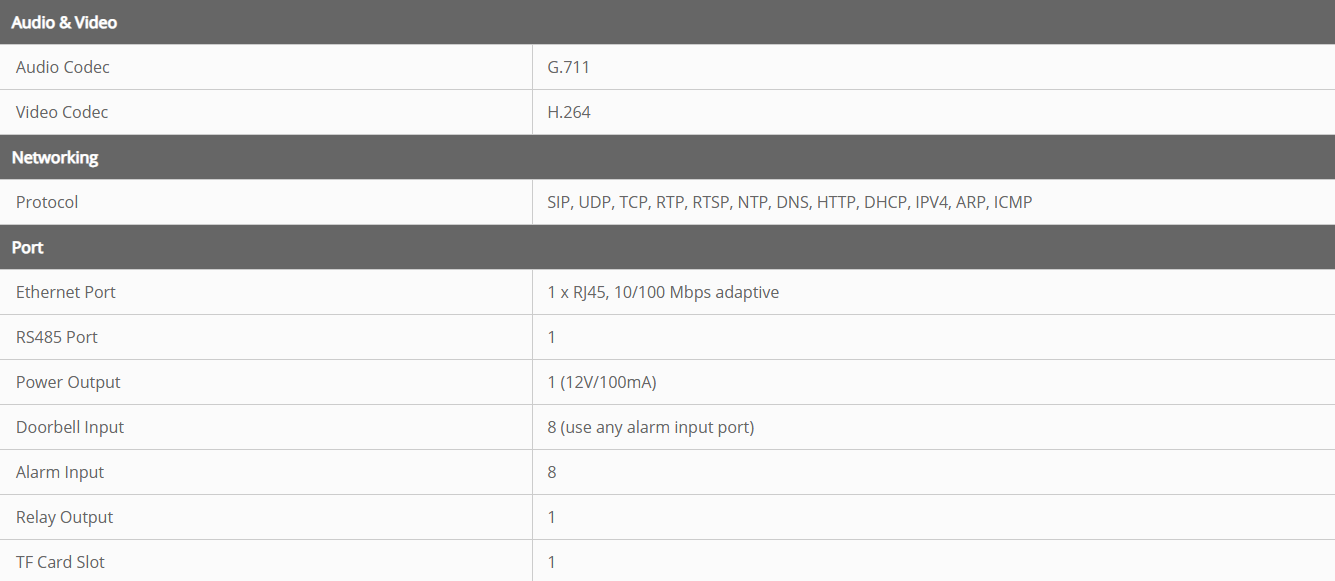Select the Relay Output row label
Viewport: 1335px width, 581px height.
pyautogui.click(x=65, y=517)
